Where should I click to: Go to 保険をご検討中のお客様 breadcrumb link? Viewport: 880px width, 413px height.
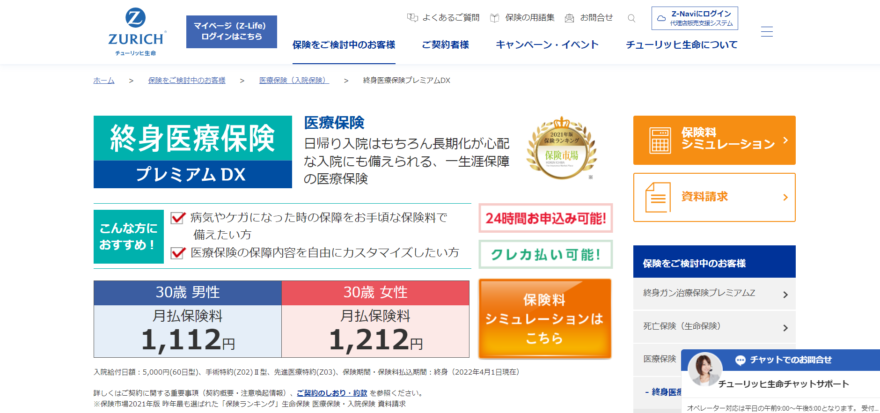pos(187,80)
